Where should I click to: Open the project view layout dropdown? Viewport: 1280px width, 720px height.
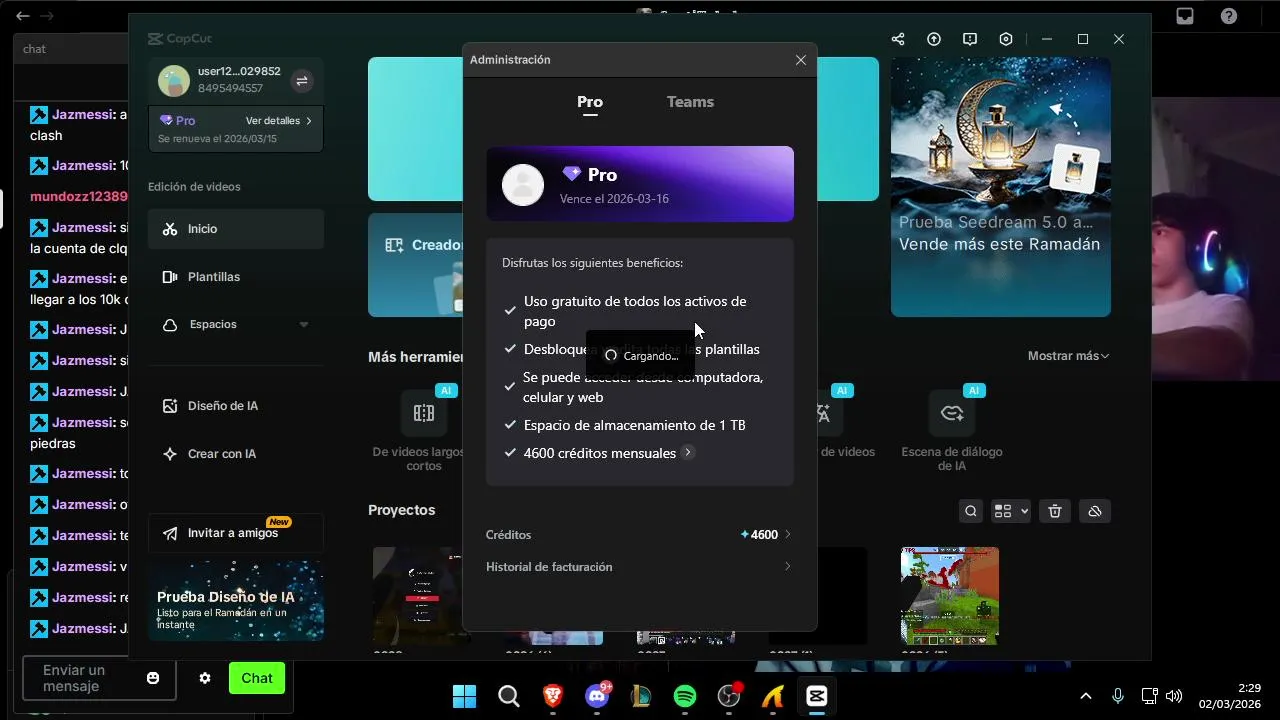[x=1011, y=512]
